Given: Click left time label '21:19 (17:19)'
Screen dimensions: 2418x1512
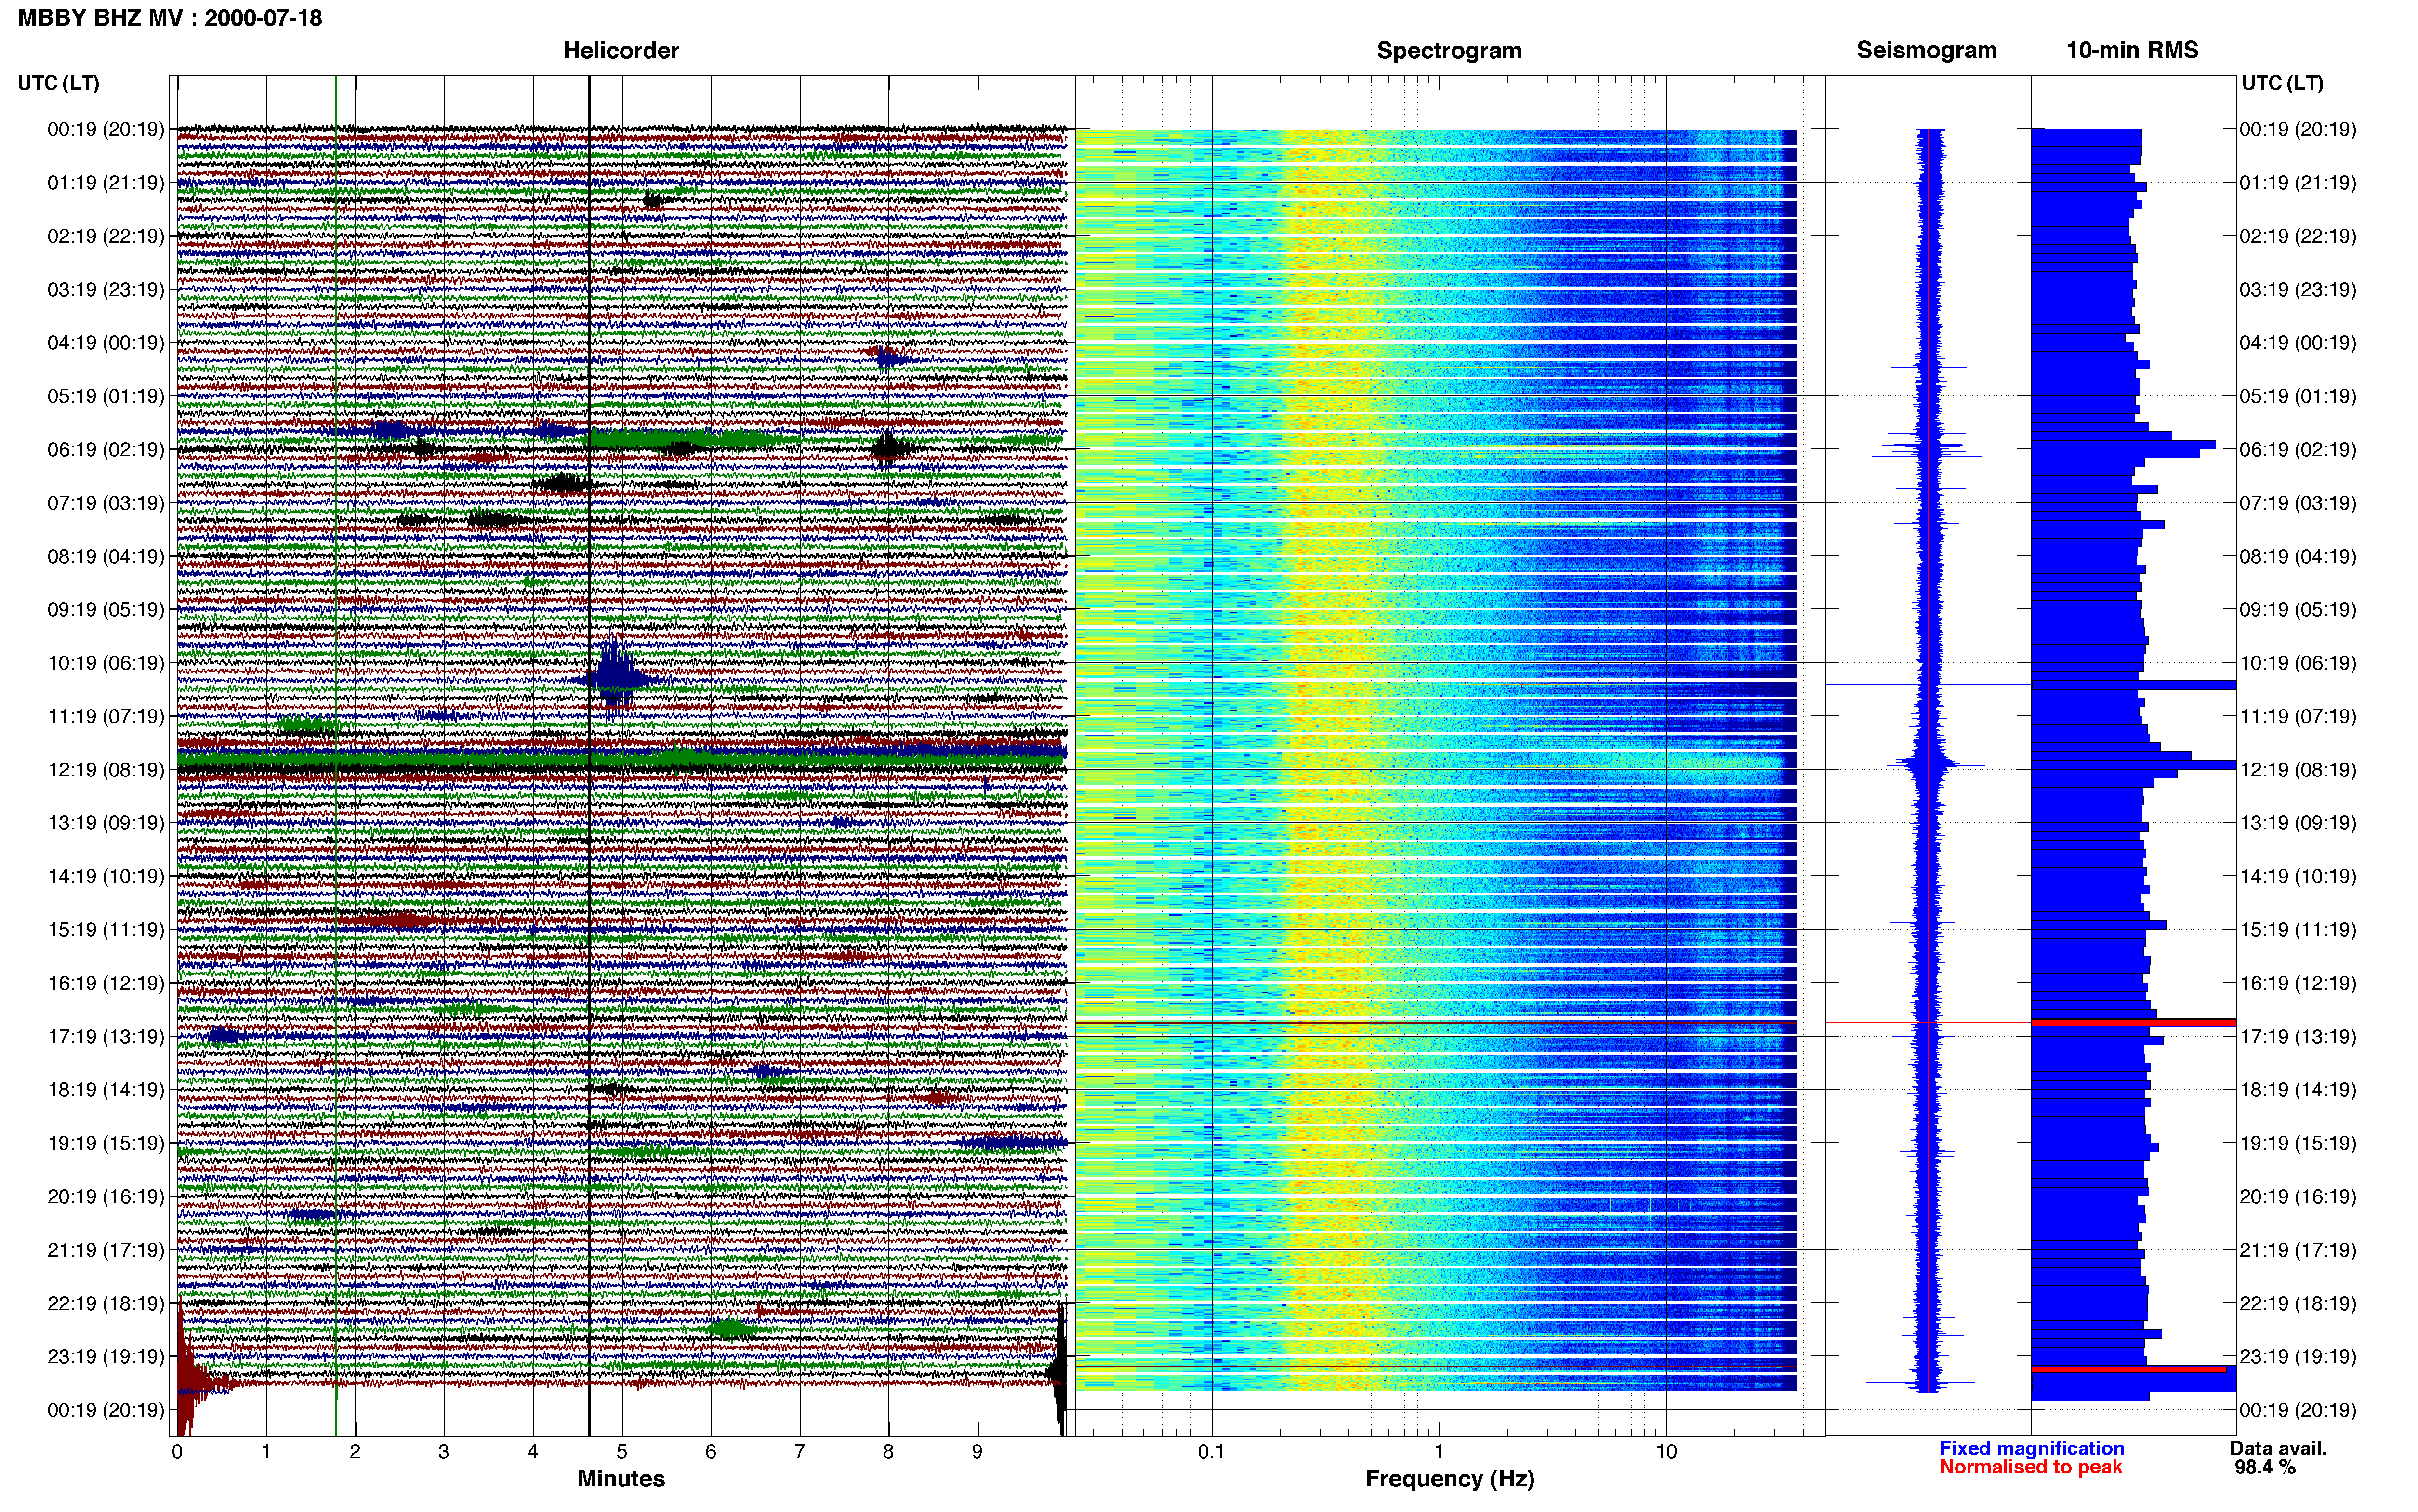Looking at the screenshot, I should pos(106,1250).
